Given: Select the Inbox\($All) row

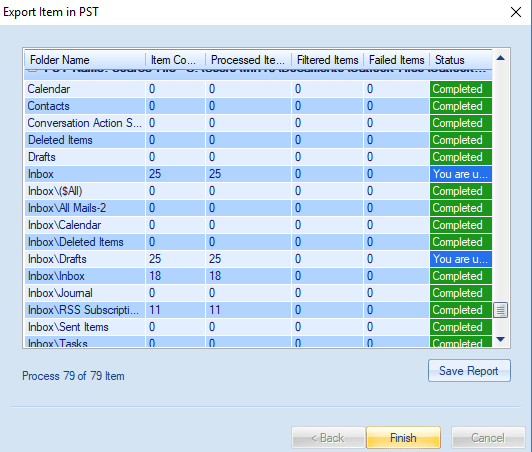Looking at the screenshot, I should click(258, 191).
